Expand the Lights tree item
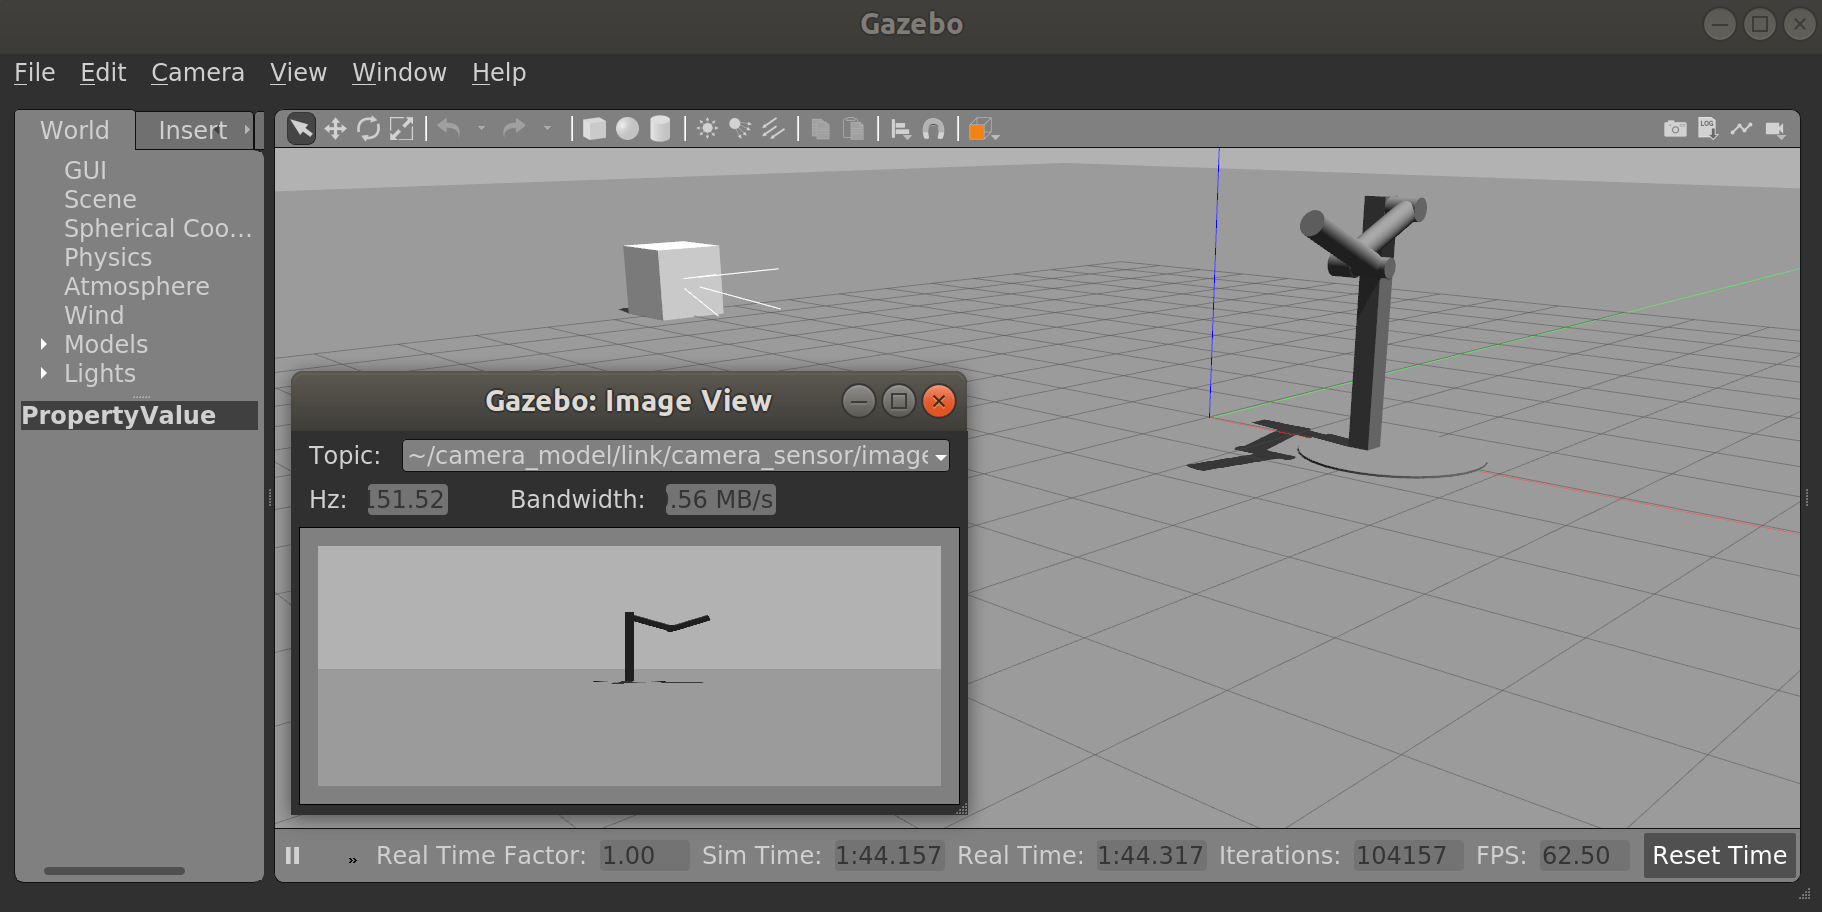 click(44, 373)
